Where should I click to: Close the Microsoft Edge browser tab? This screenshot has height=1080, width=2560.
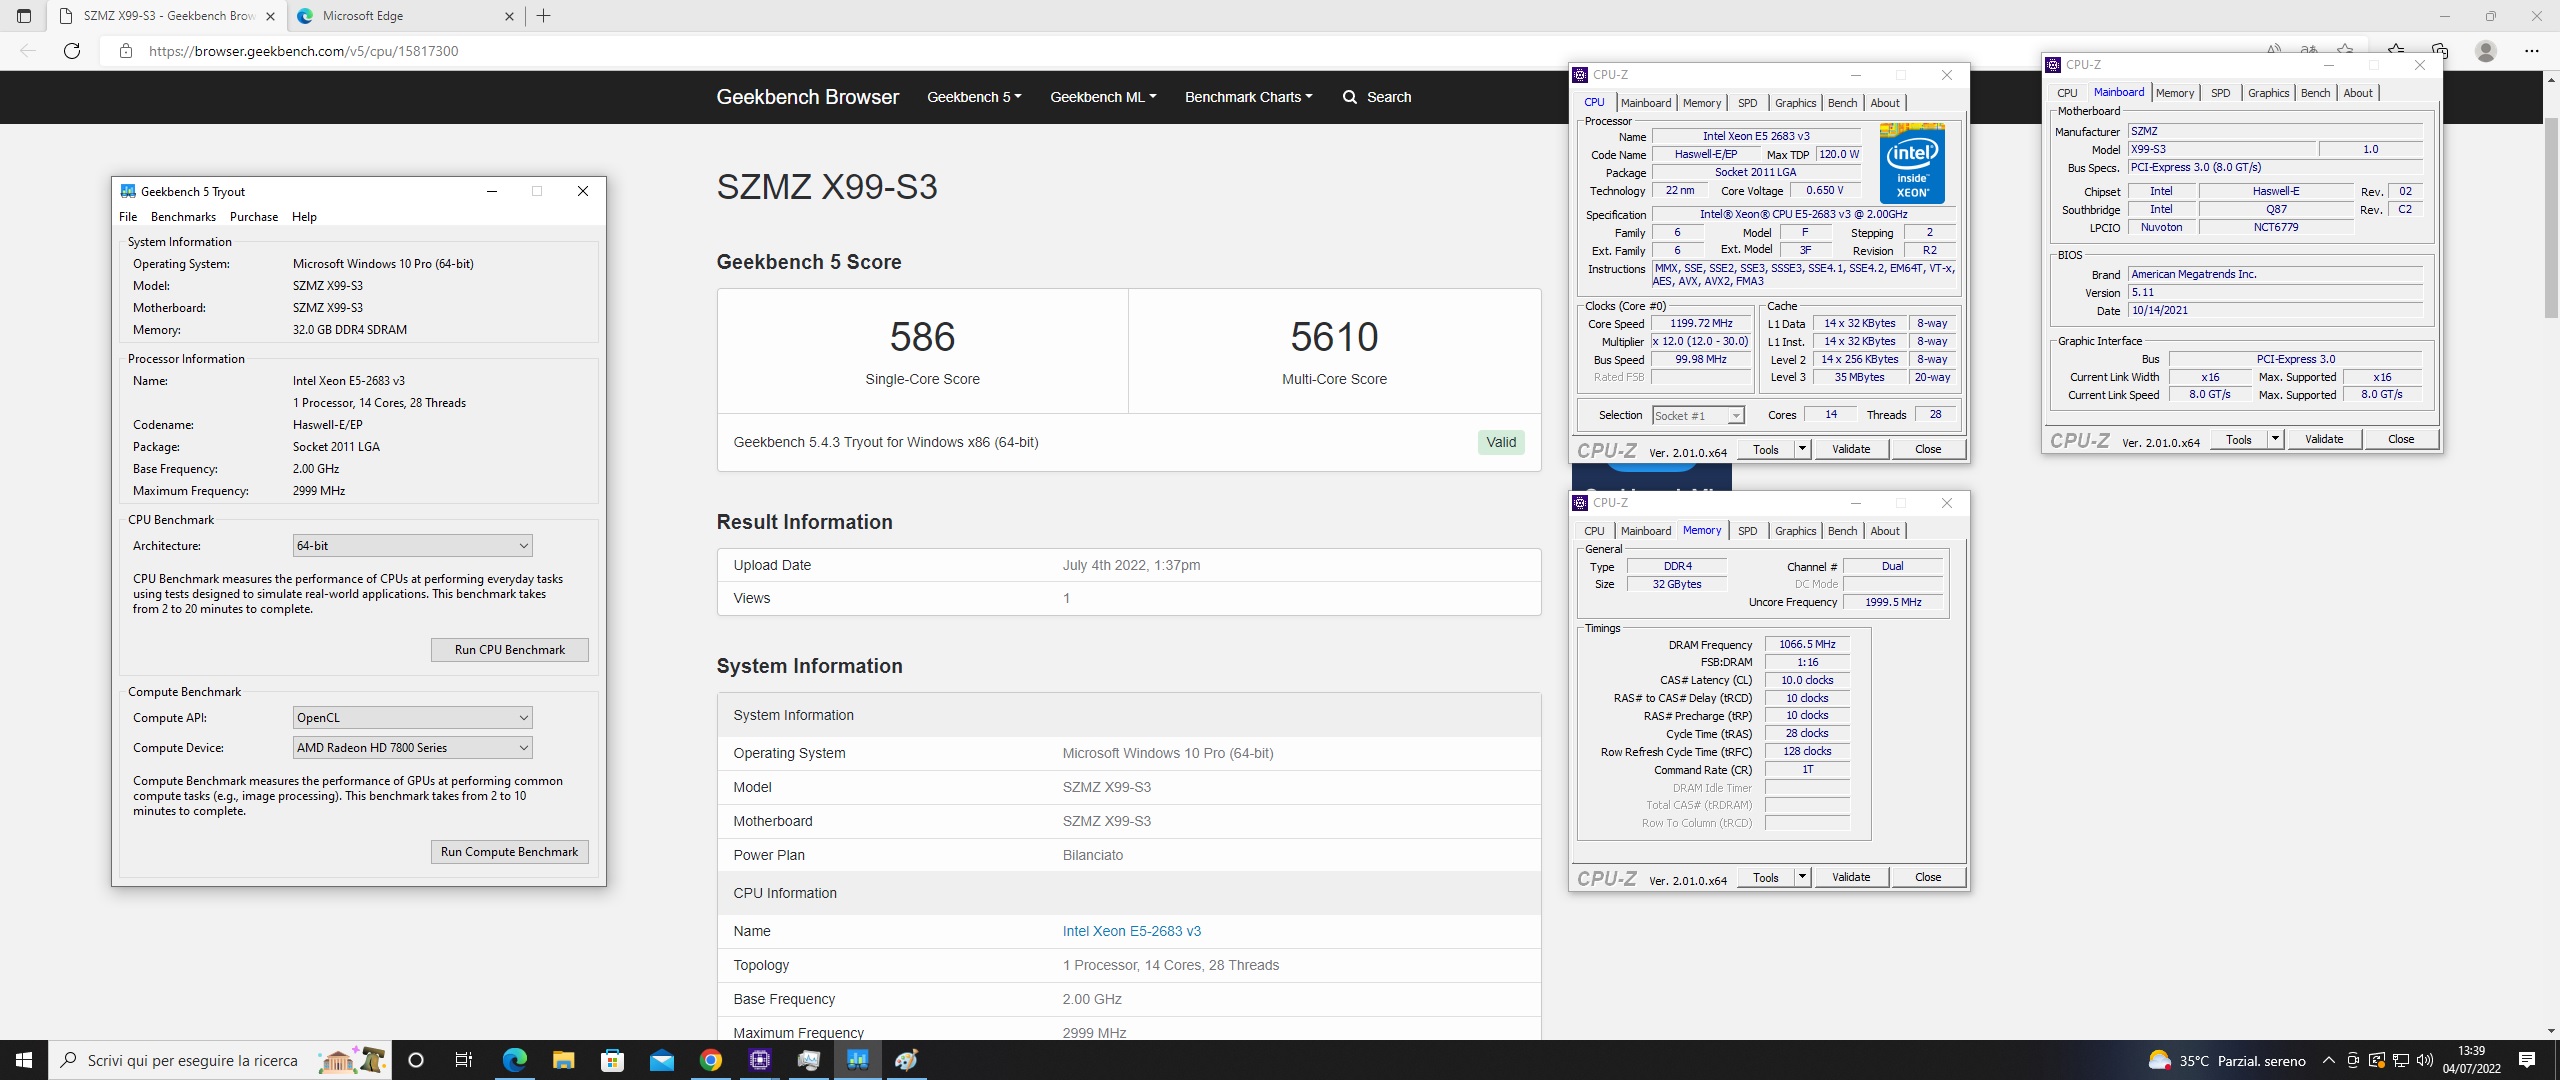(509, 16)
